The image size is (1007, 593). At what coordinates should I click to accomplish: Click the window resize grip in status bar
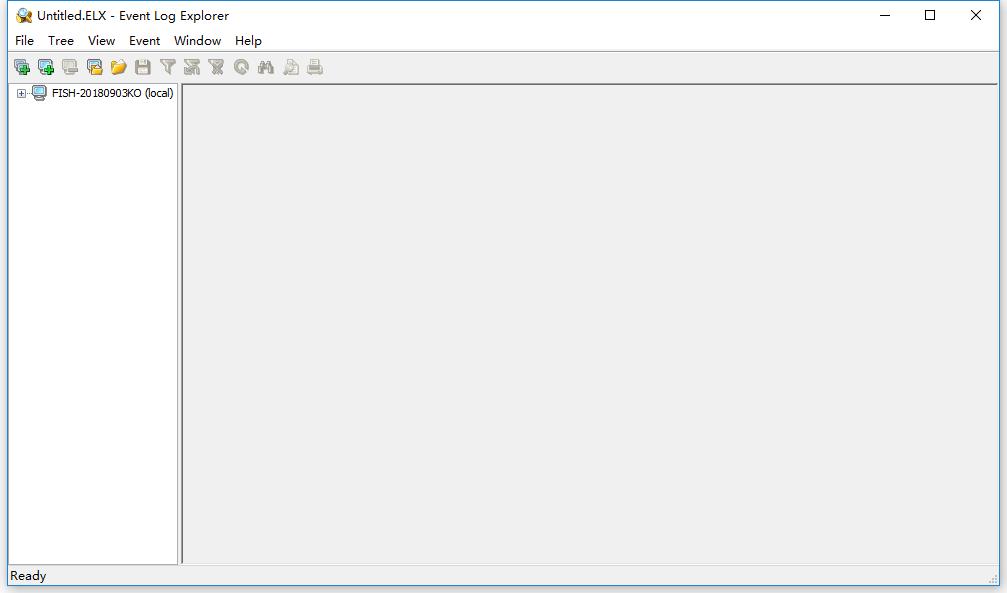[x=993, y=578]
